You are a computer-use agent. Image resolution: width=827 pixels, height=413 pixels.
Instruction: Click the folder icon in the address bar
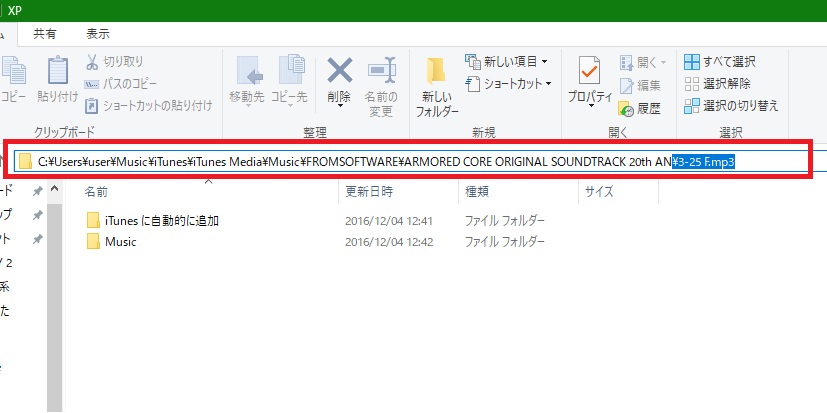tap(25, 162)
